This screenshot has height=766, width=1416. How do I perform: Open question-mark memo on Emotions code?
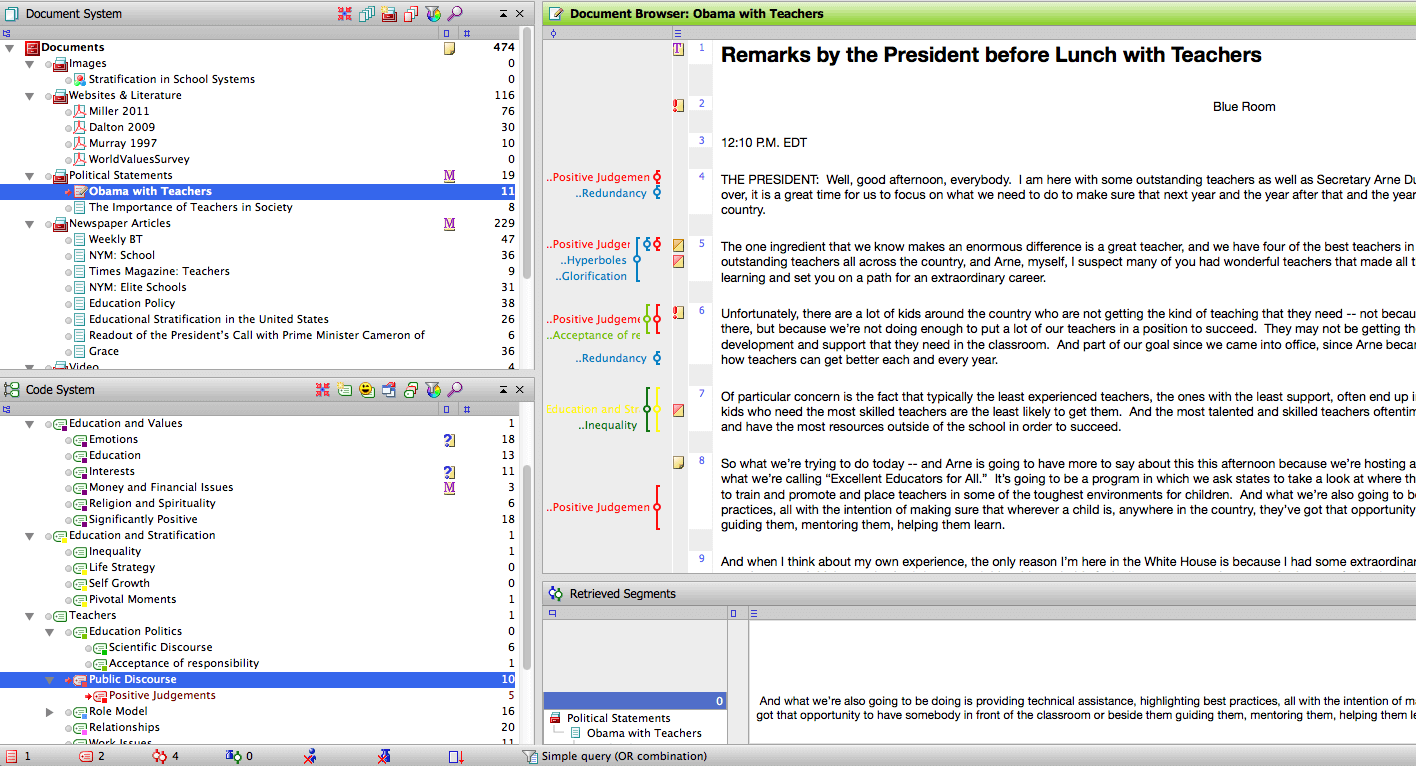coord(449,439)
